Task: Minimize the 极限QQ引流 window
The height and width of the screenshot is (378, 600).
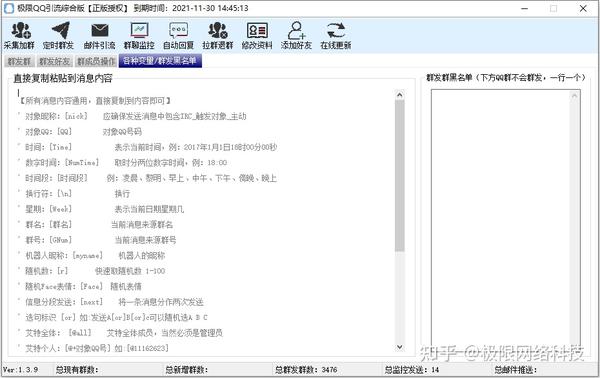Action: pyautogui.click(x=525, y=8)
